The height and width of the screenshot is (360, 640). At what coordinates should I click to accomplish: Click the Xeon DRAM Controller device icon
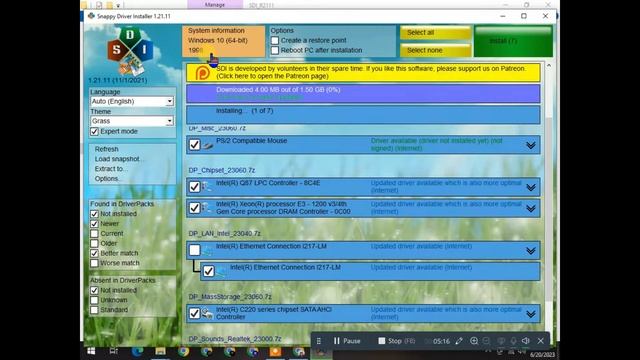point(207,208)
